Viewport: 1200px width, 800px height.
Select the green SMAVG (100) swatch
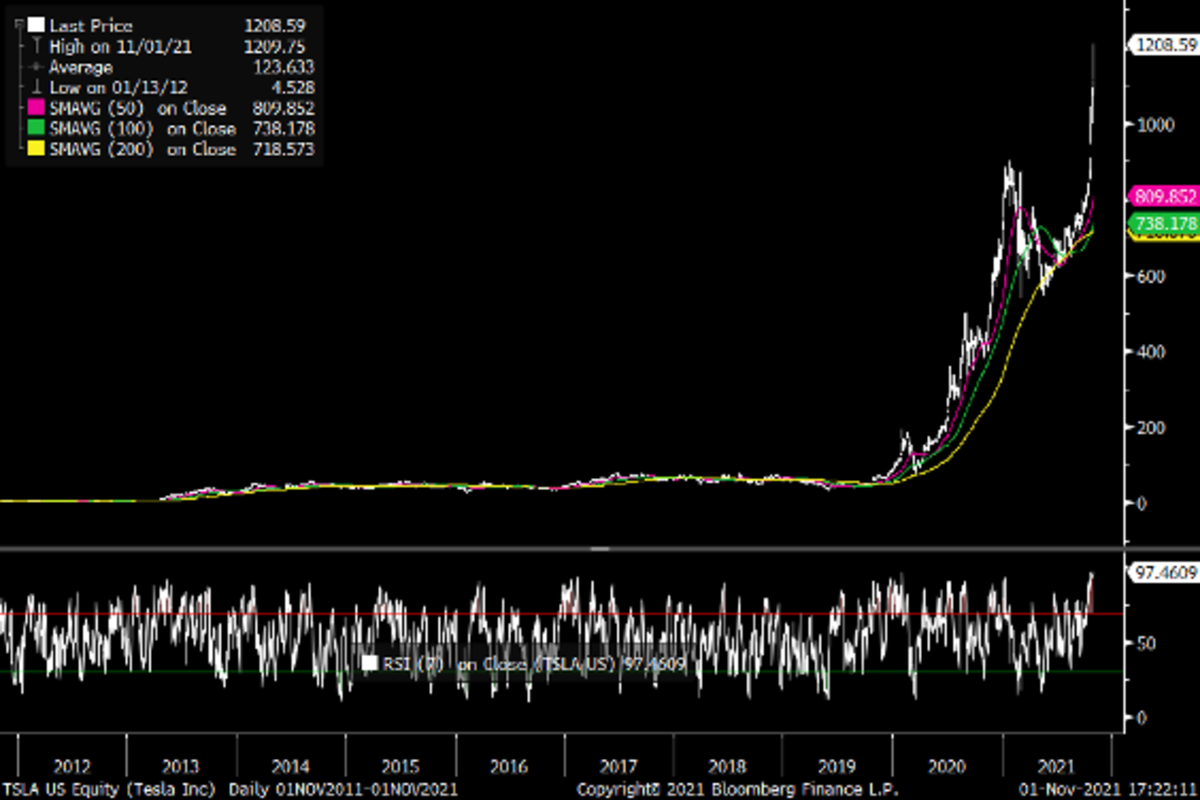[36, 129]
